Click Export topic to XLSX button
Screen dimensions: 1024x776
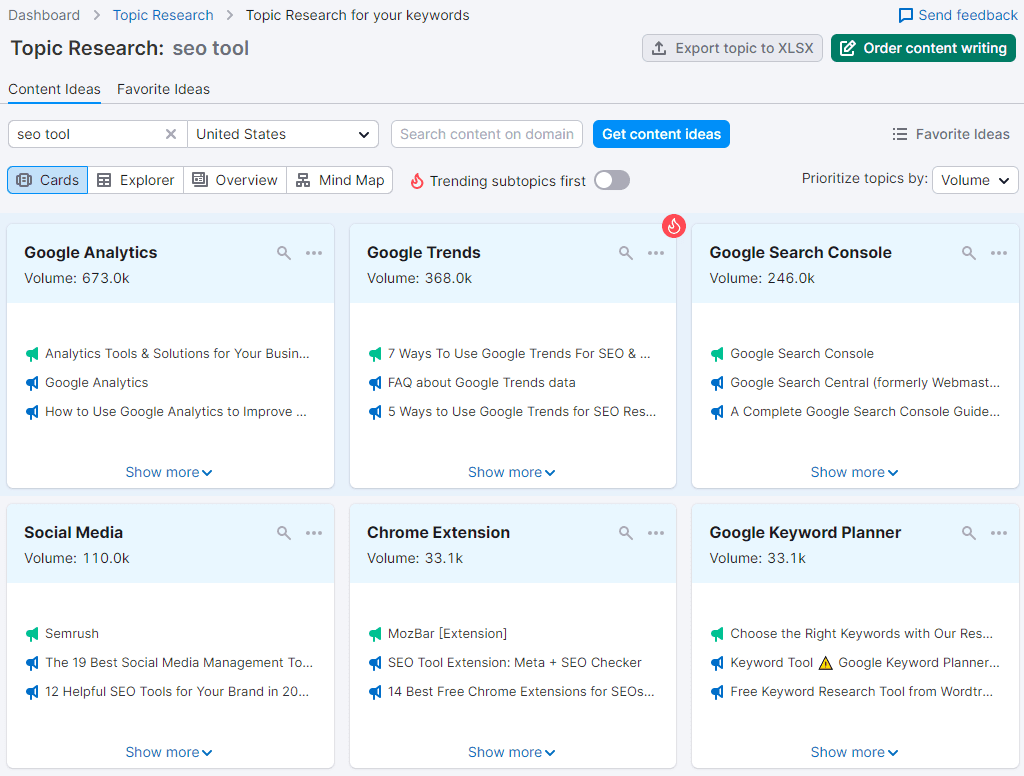pyautogui.click(x=732, y=48)
